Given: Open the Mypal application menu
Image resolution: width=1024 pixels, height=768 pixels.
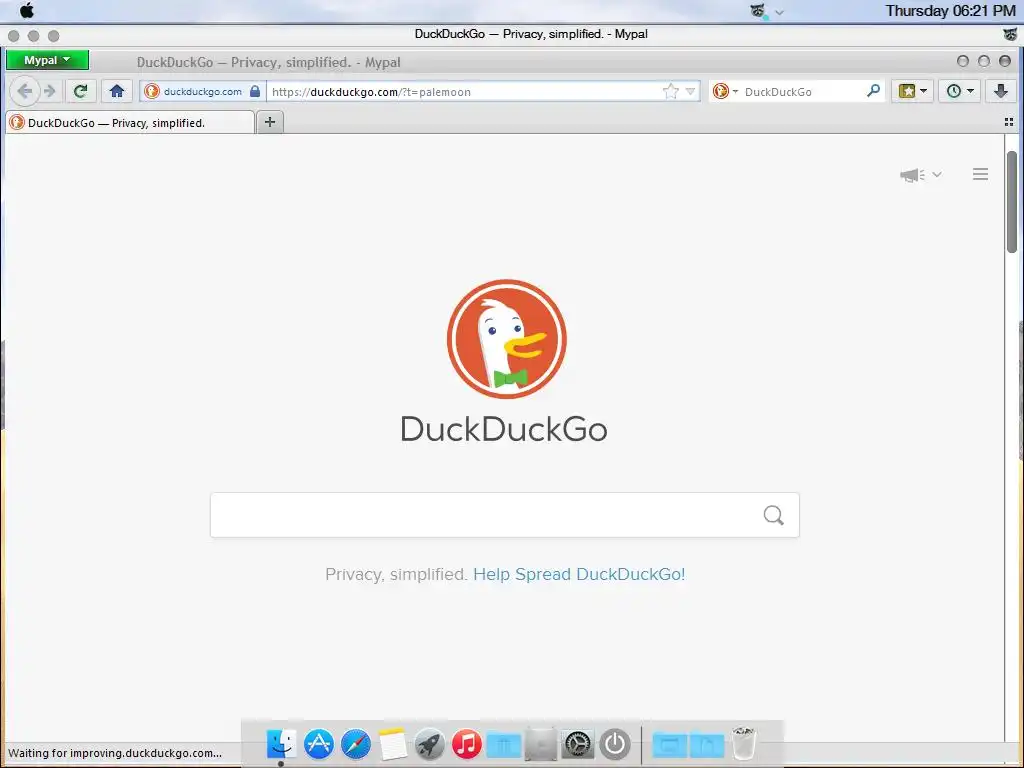Looking at the screenshot, I should point(47,60).
